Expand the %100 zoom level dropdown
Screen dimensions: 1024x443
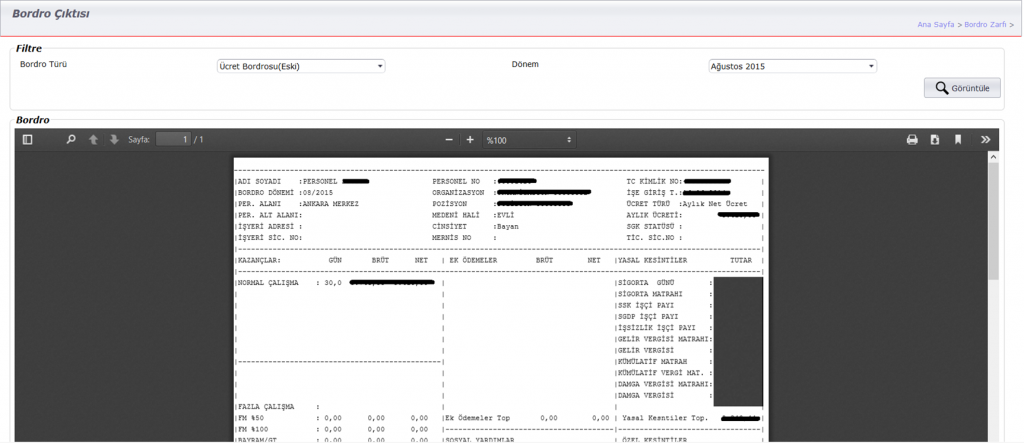[529, 140]
